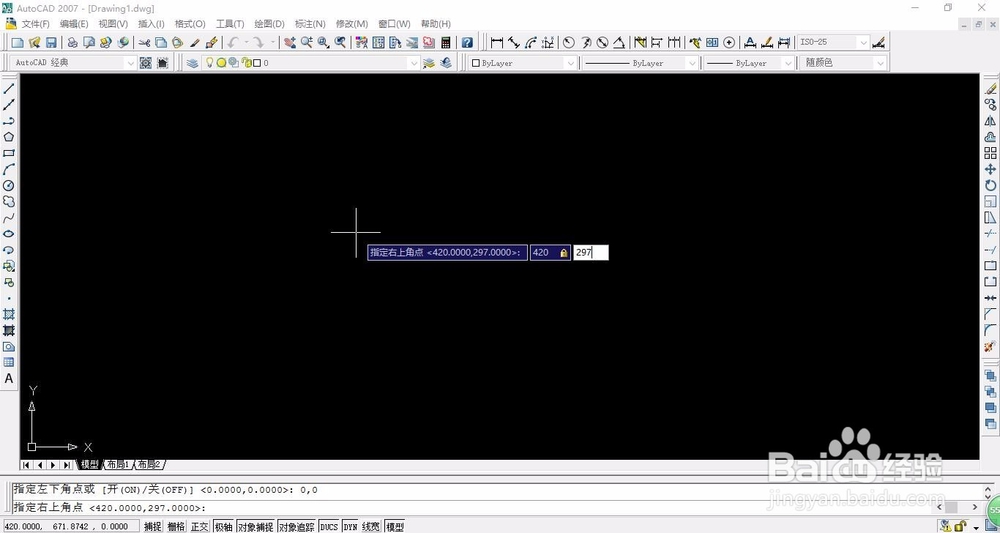This screenshot has height=533, width=1000.
Task: Select the Diameter dimension tool
Action: (602, 43)
